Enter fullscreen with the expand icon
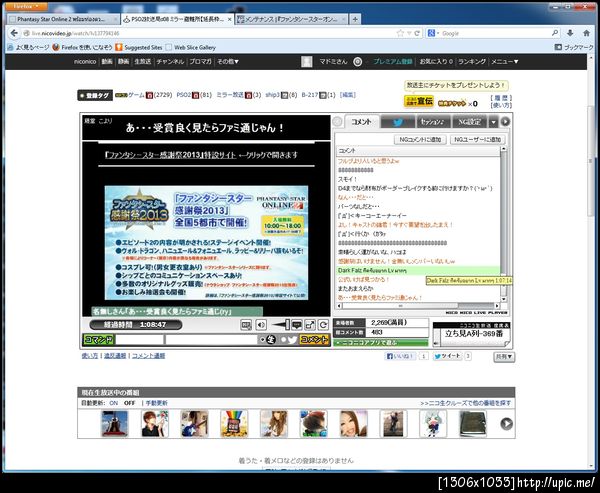This screenshot has width=600, height=493. click(x=310, y=325)
